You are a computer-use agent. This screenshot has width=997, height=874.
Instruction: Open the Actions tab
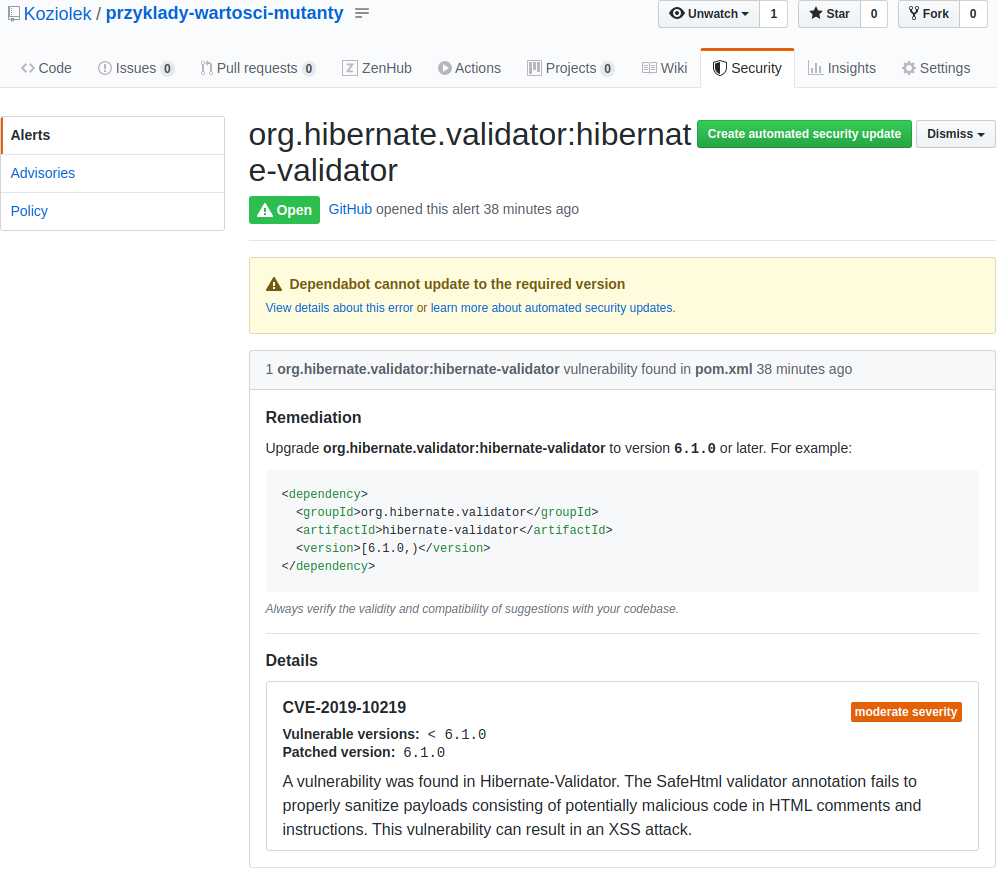coord(469,68)
